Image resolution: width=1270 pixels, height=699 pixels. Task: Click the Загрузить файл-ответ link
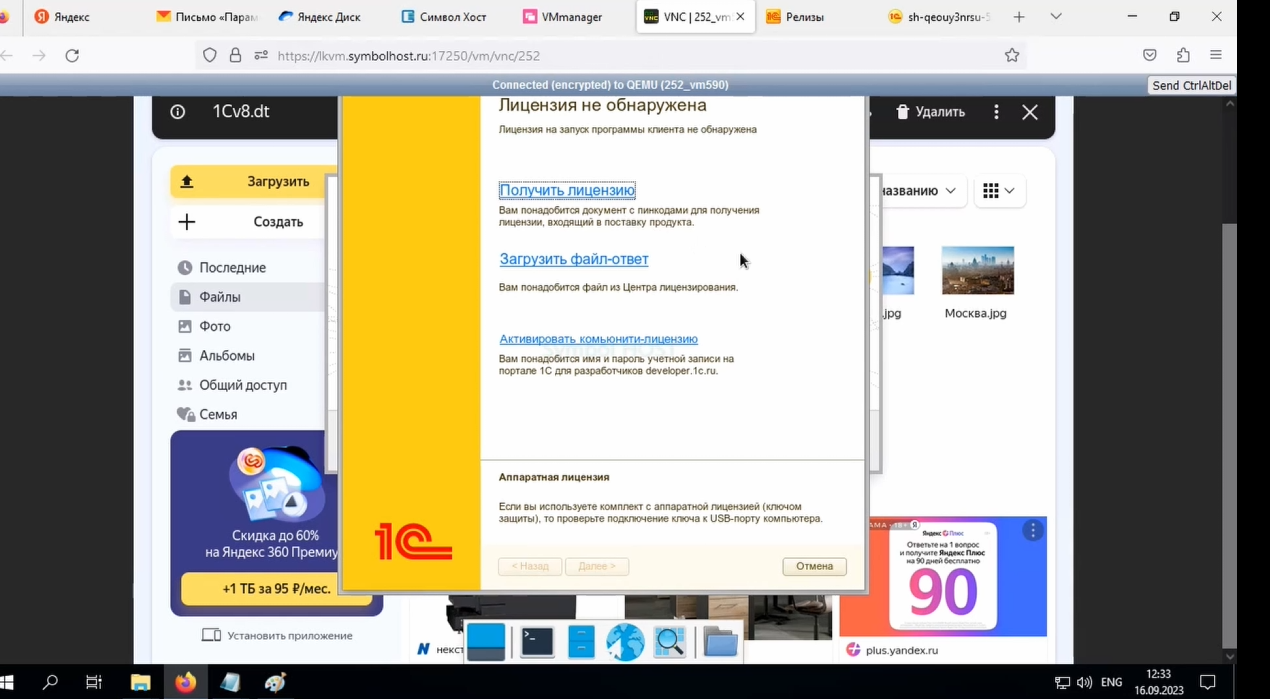[x=574, y=259]
